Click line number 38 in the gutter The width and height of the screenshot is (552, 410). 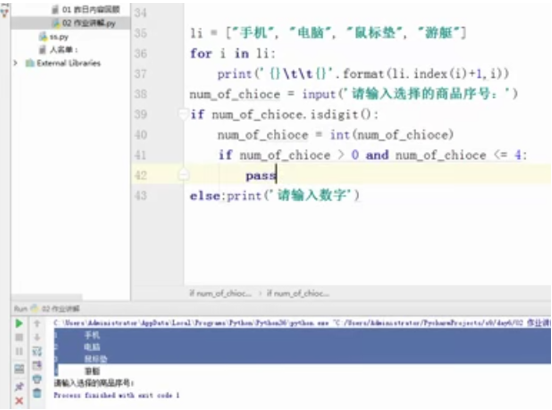pos(140,94)
